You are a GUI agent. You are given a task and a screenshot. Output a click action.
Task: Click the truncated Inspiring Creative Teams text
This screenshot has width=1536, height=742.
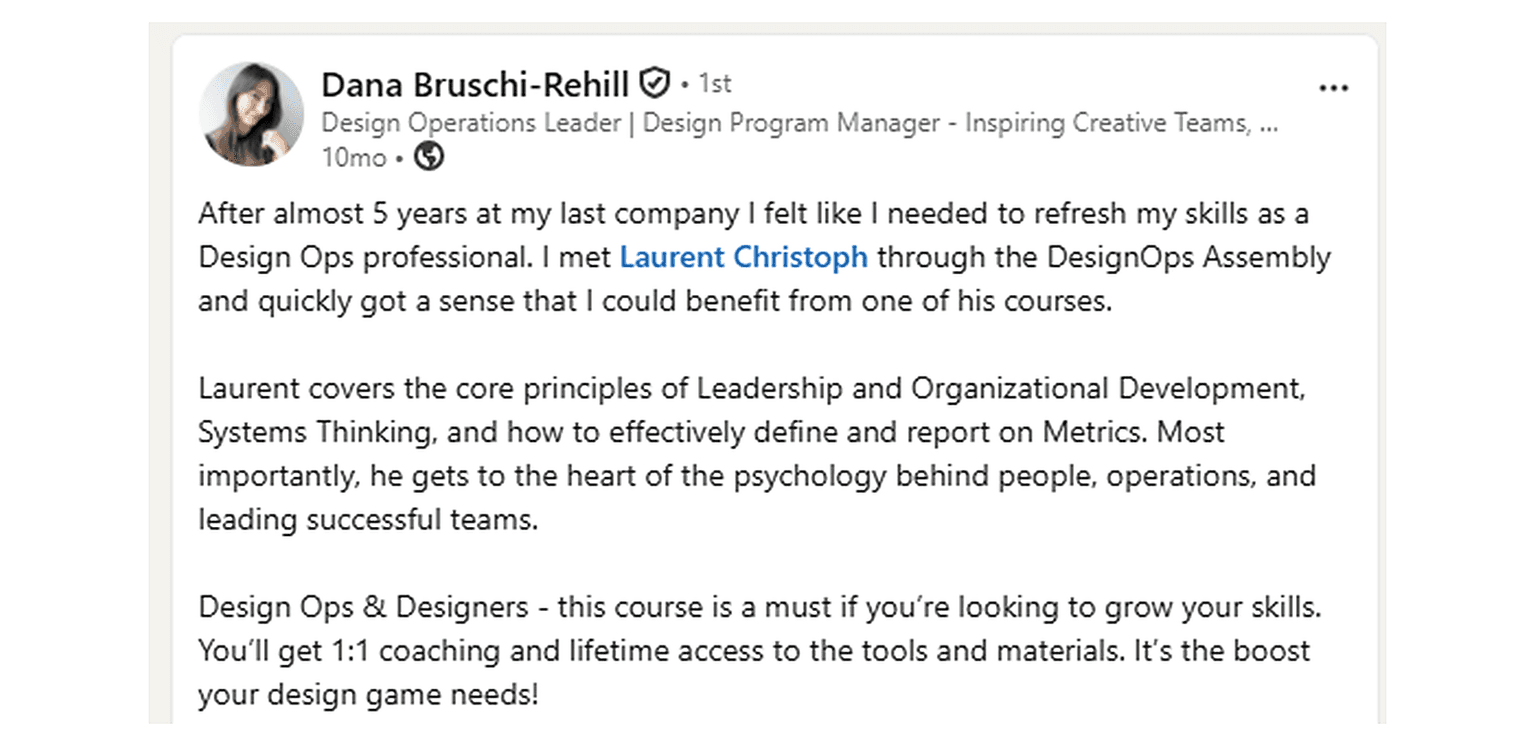(1121, 124)
